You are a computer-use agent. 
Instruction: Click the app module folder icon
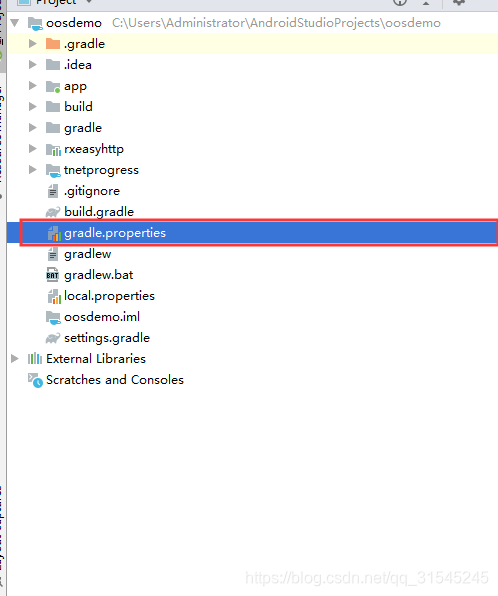click(53, 86)
